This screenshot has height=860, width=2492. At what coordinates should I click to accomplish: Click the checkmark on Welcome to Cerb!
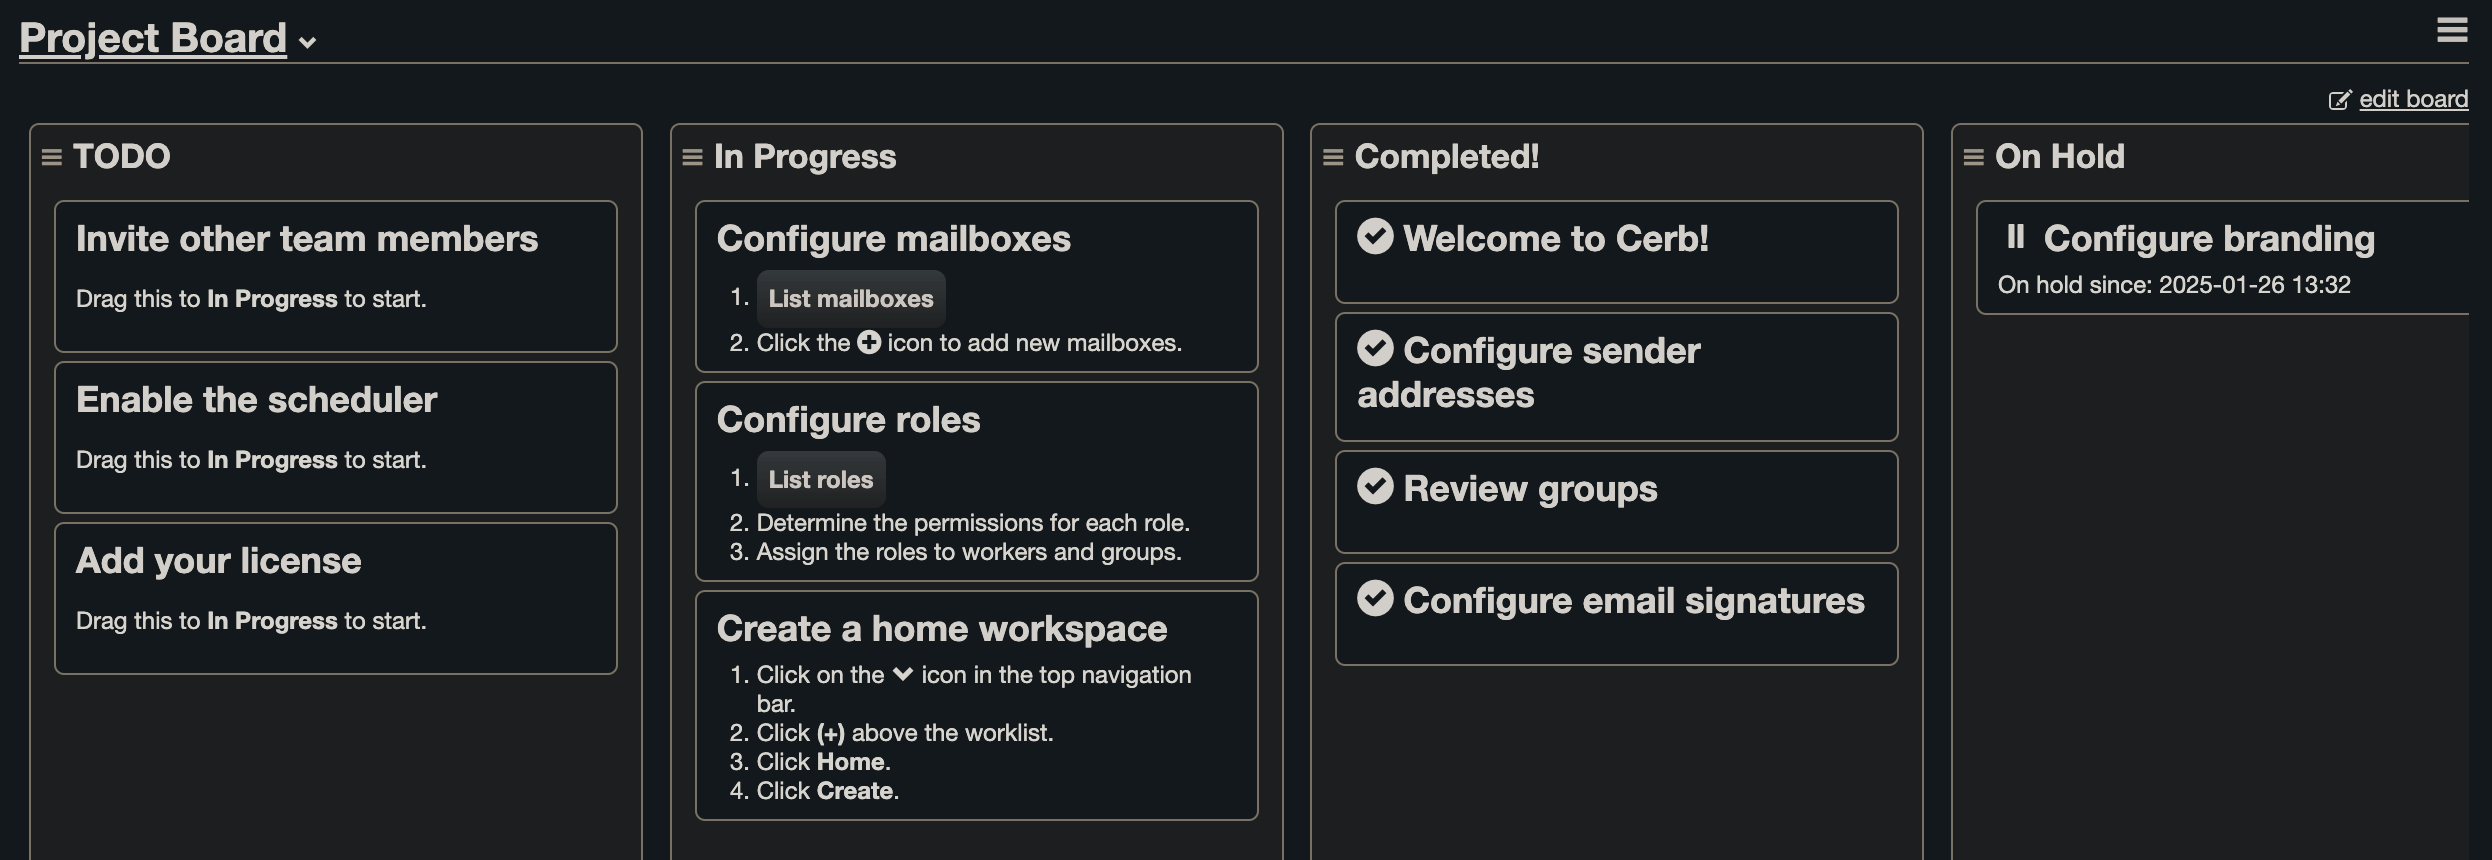(1375, 236)
